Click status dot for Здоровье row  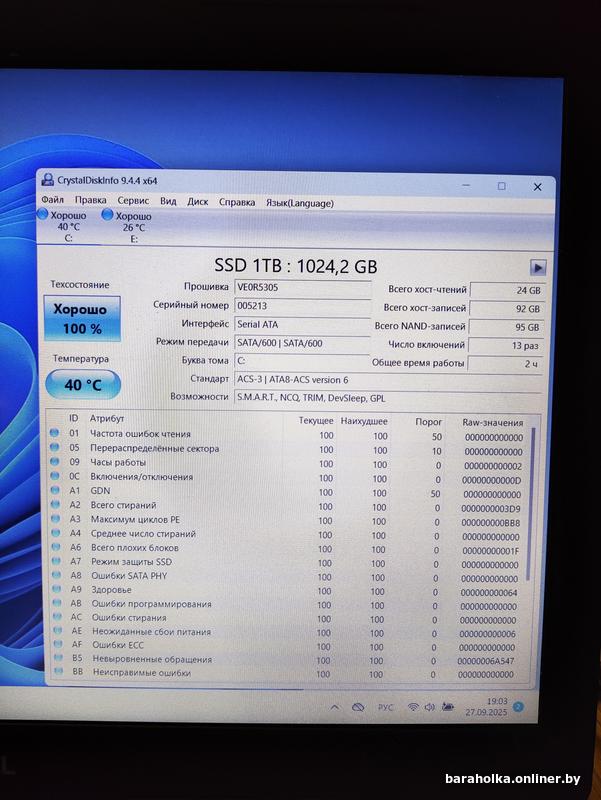click(x=57, y=589)
